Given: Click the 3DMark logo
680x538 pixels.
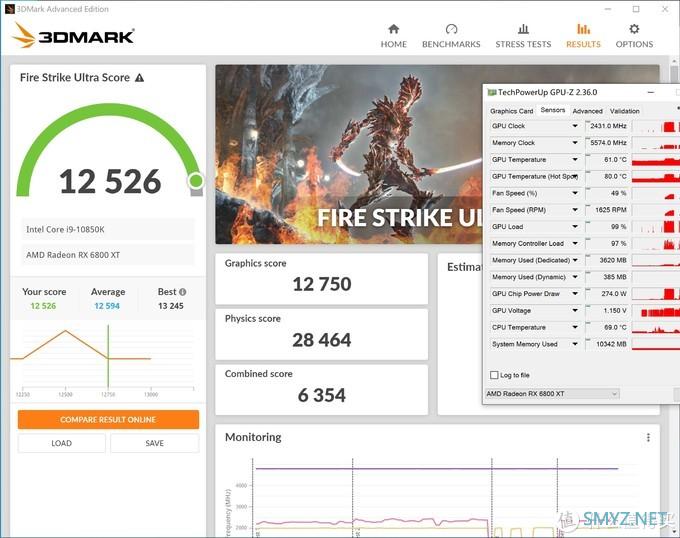Looking at the screenshot, I should click(x=74, y=35).
